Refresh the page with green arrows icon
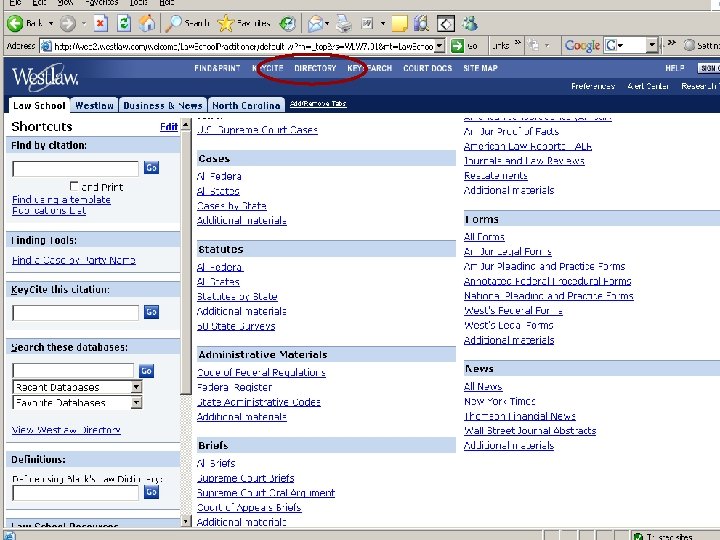The image size is (720, 540). click(124, 23)
